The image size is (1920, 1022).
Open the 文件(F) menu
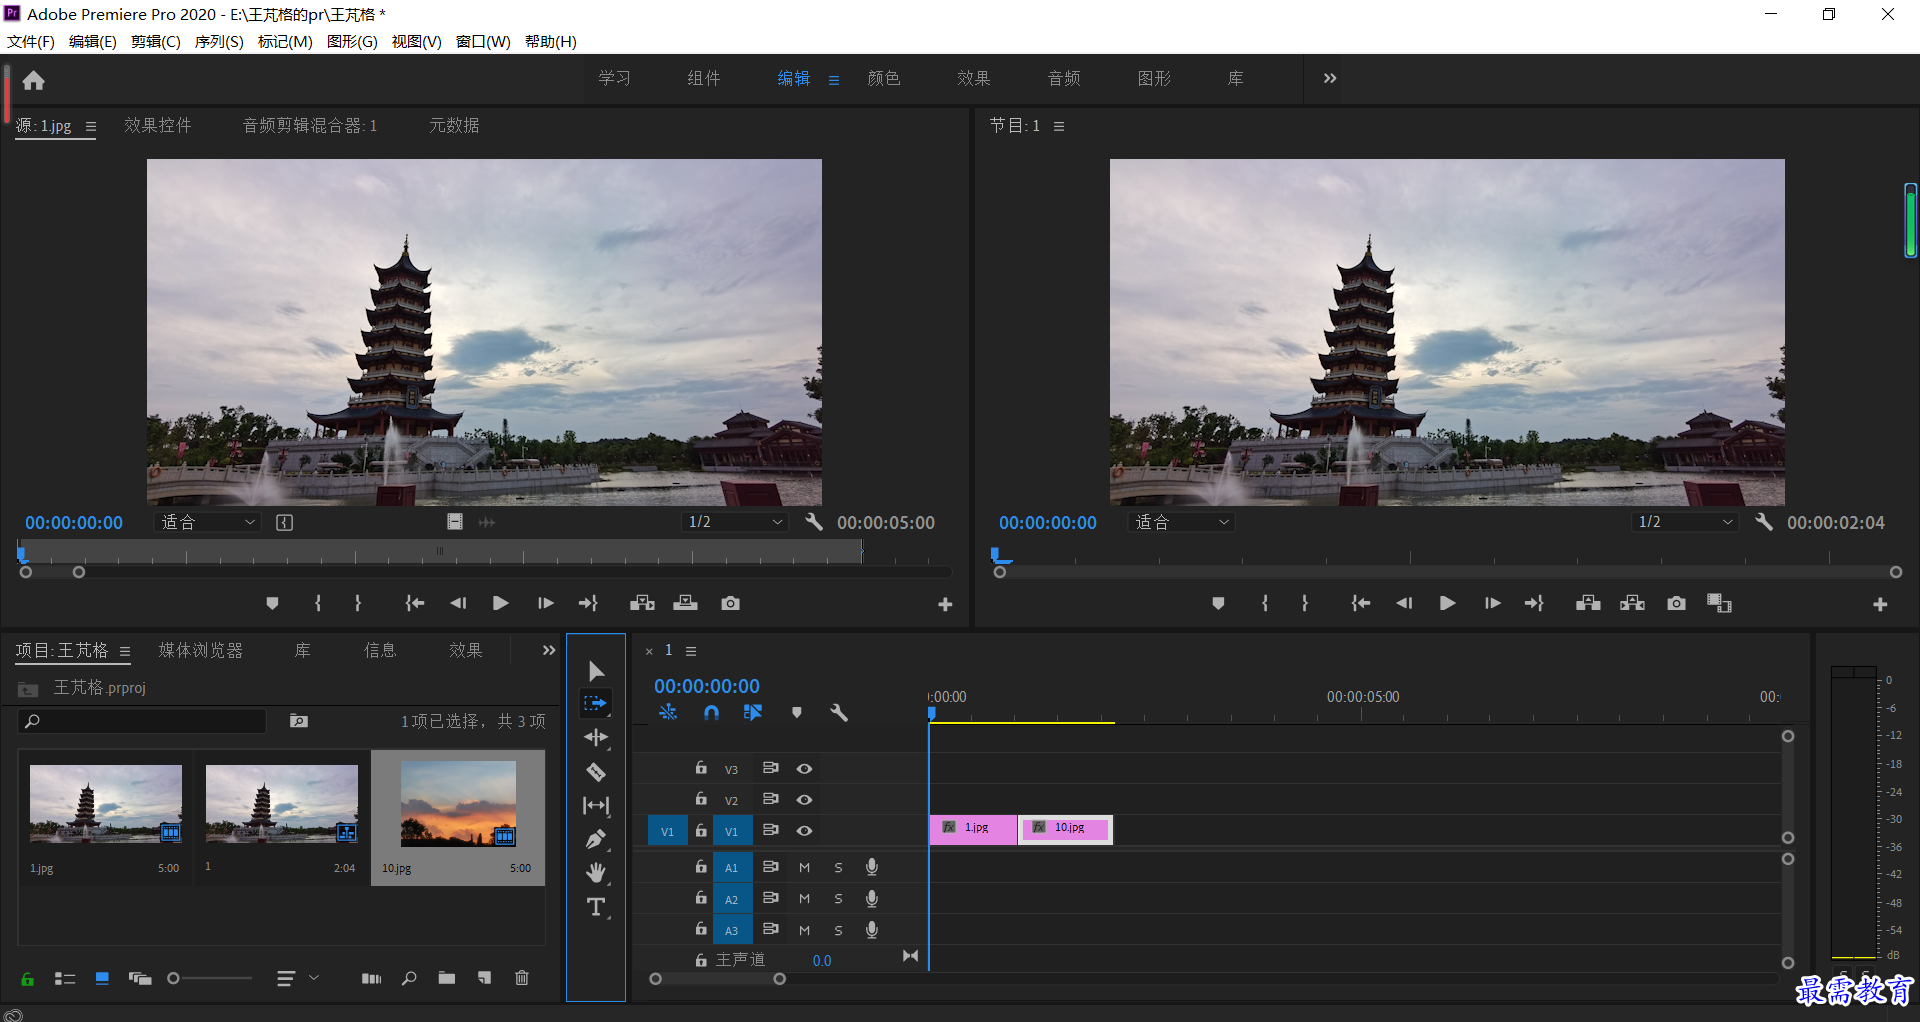point(31,42)
